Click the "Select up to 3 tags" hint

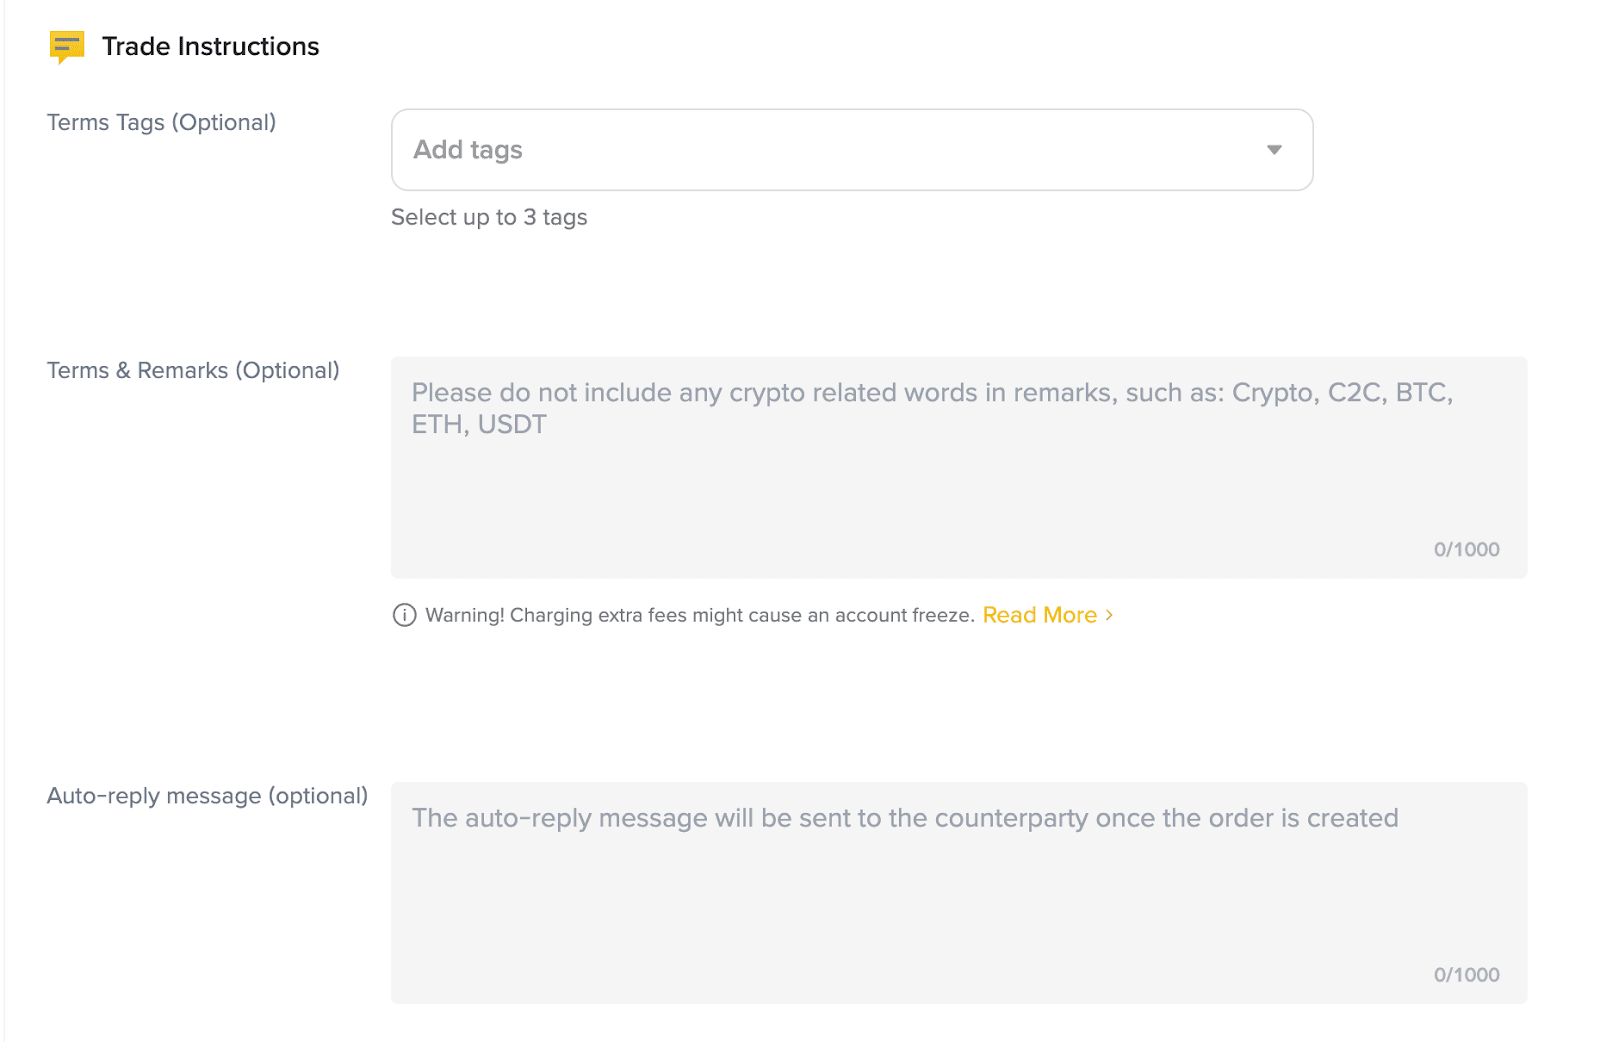point(489,217)
